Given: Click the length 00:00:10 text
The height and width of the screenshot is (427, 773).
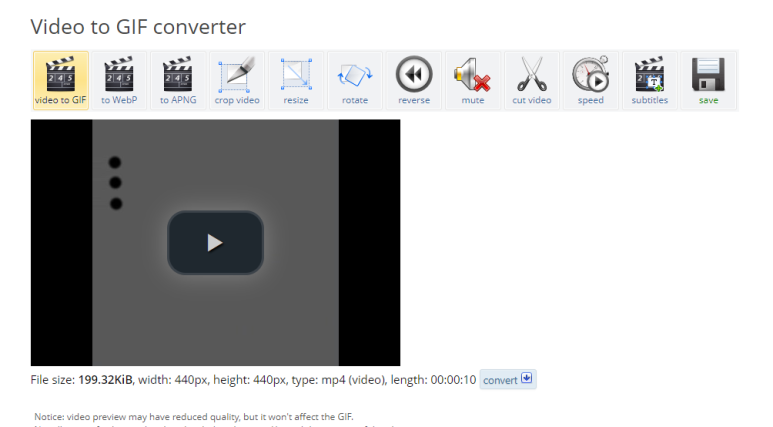Looking at the screenshot, I should click(433, 380).
